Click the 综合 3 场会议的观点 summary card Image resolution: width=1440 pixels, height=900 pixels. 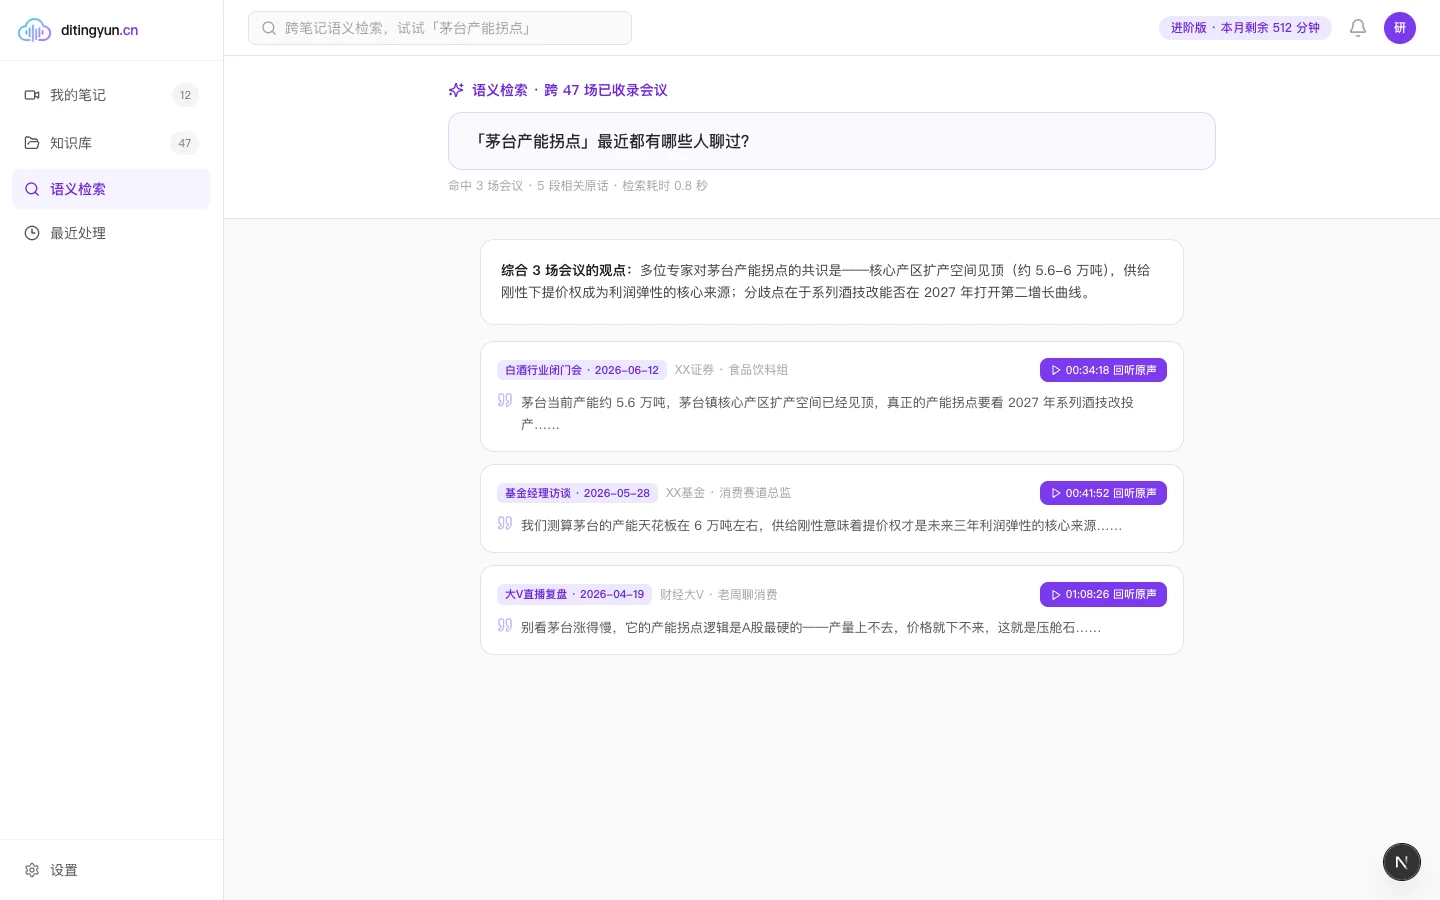pos(832,282)
